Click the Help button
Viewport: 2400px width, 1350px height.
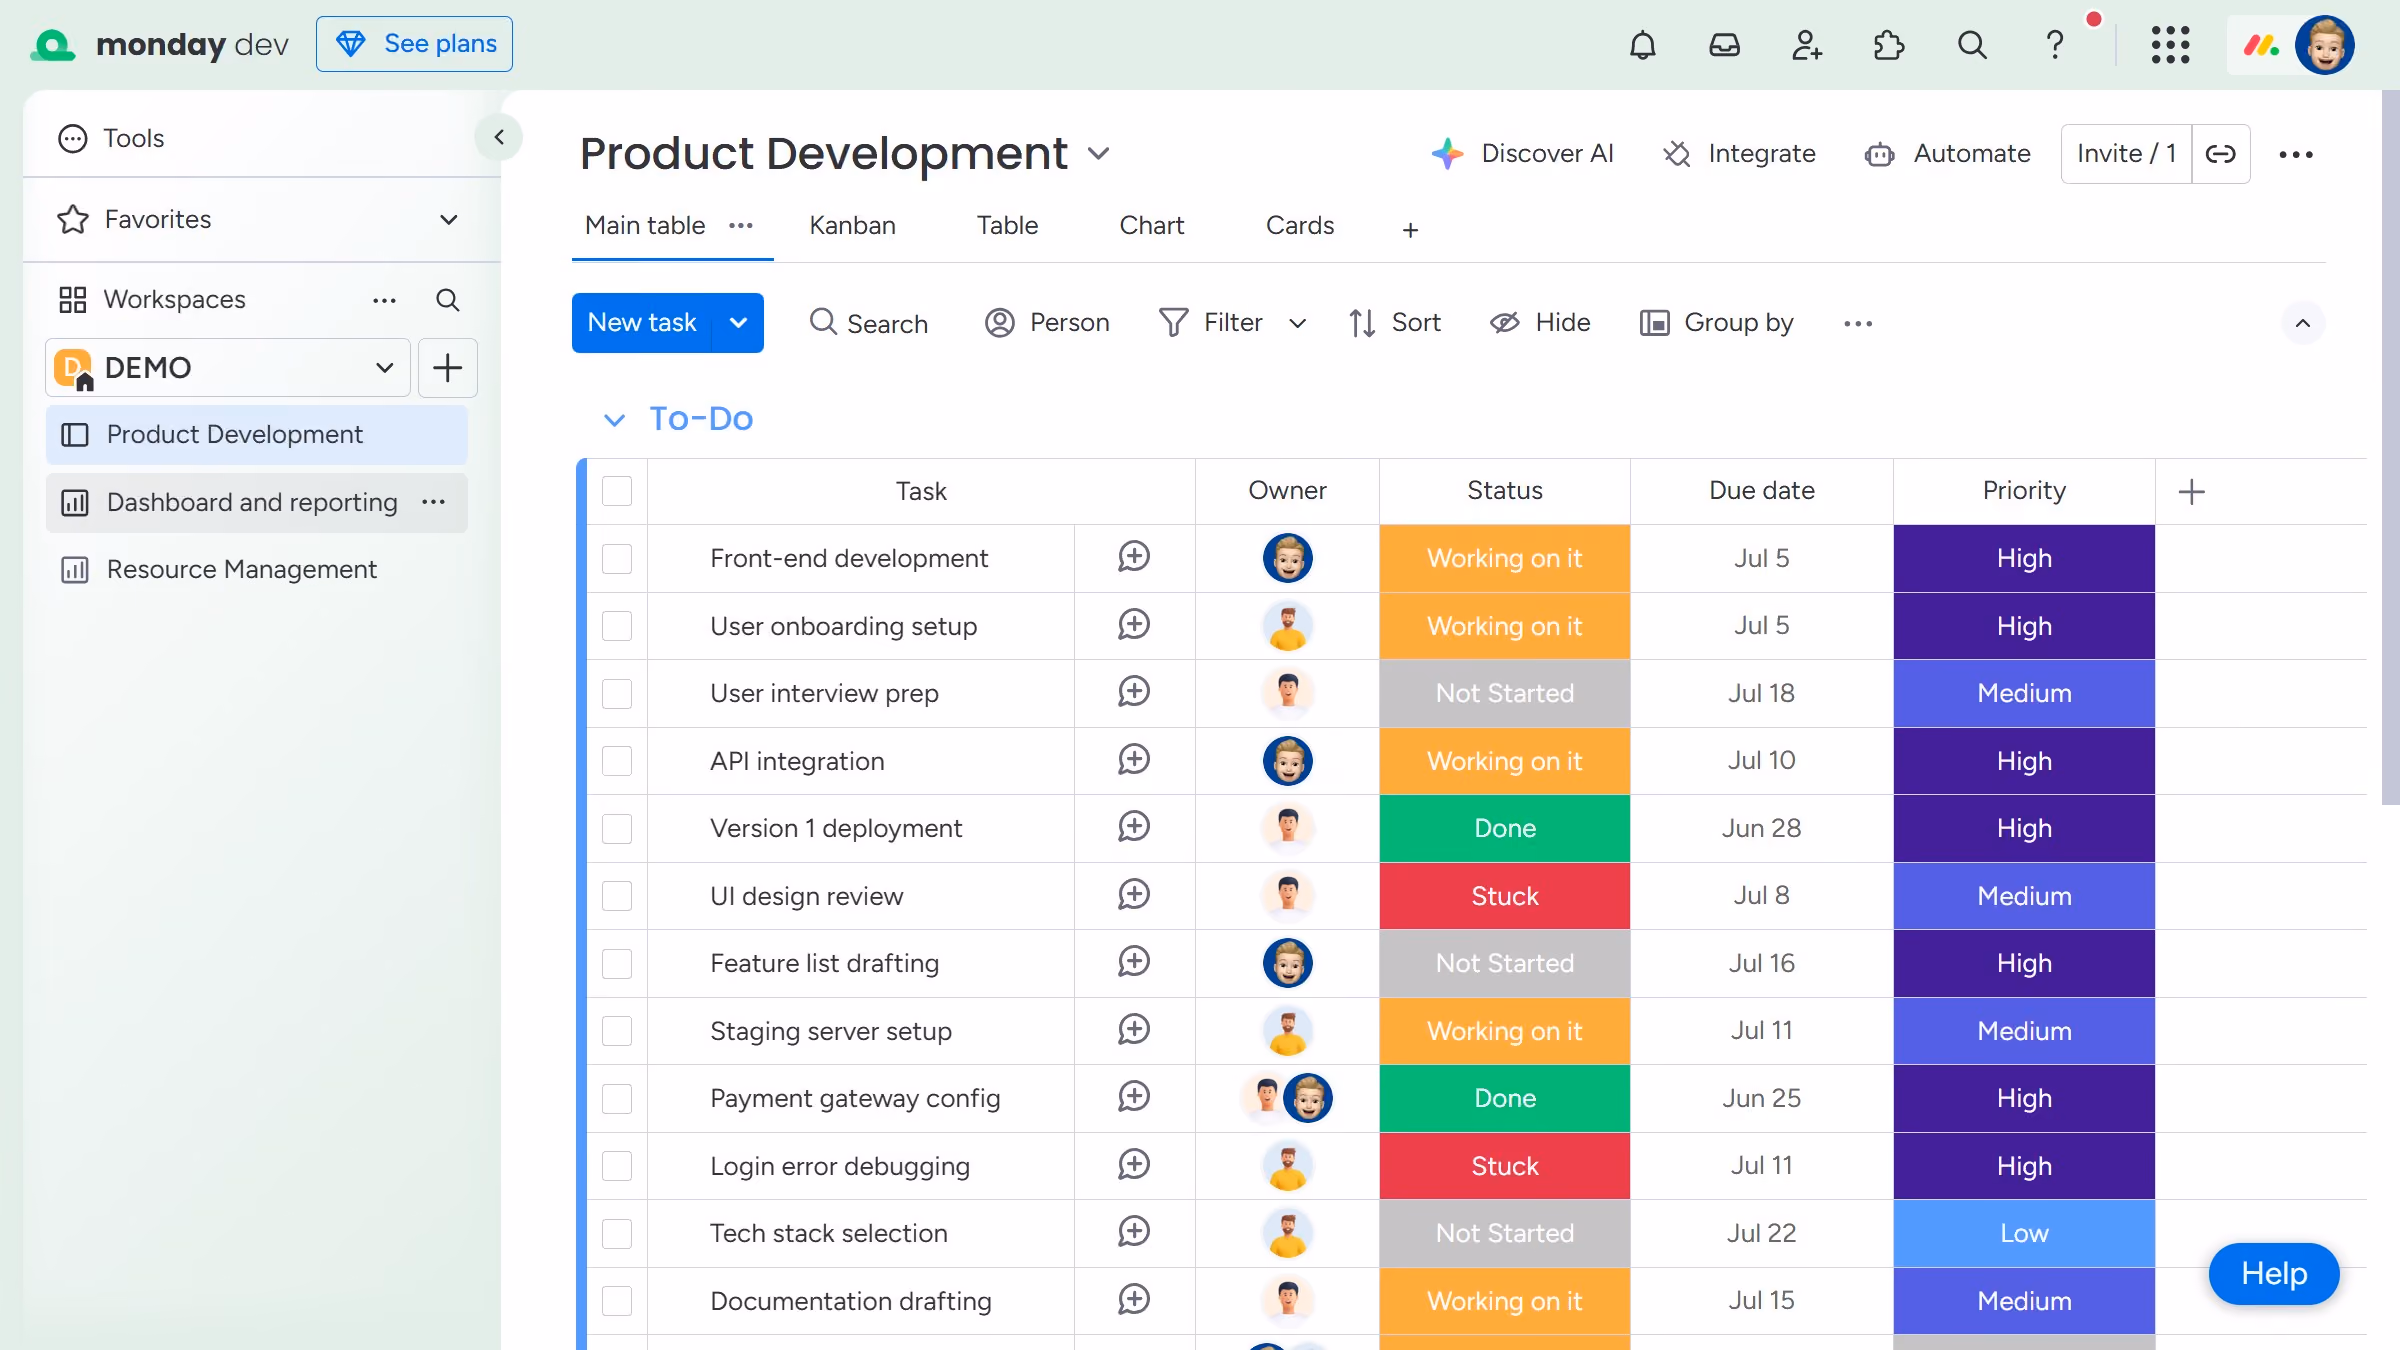(2273, 1273)
